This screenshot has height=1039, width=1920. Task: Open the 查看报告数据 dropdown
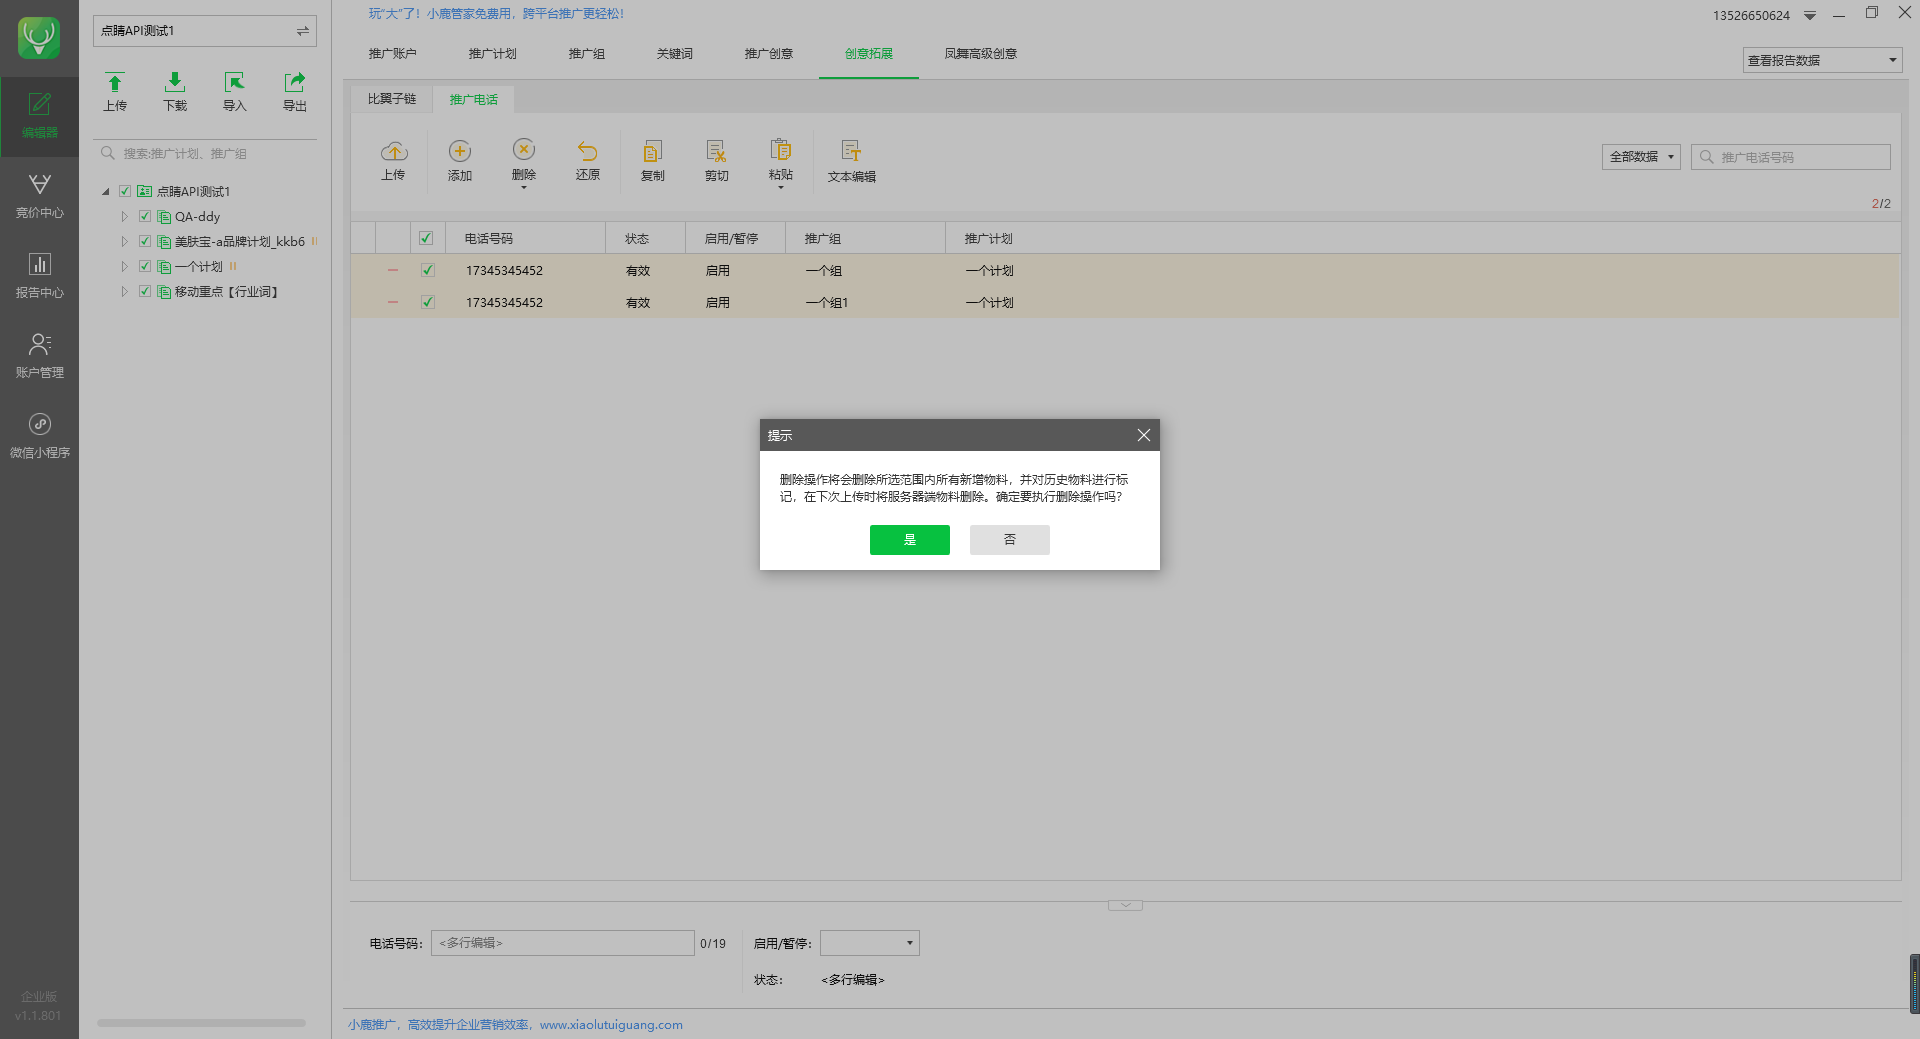[x=1822, y=60]
